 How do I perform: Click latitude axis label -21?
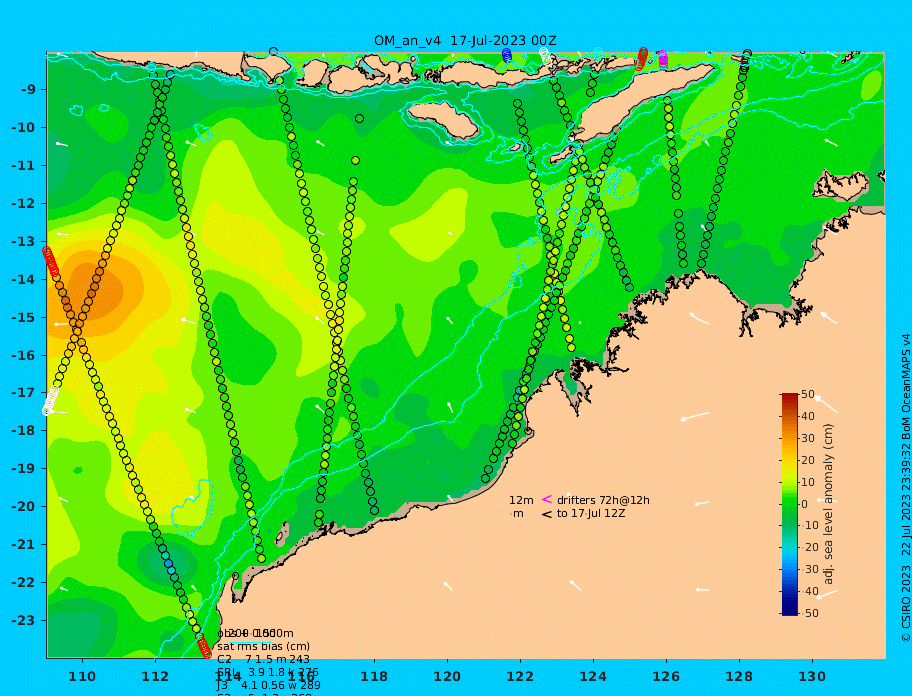pos(23,545)
